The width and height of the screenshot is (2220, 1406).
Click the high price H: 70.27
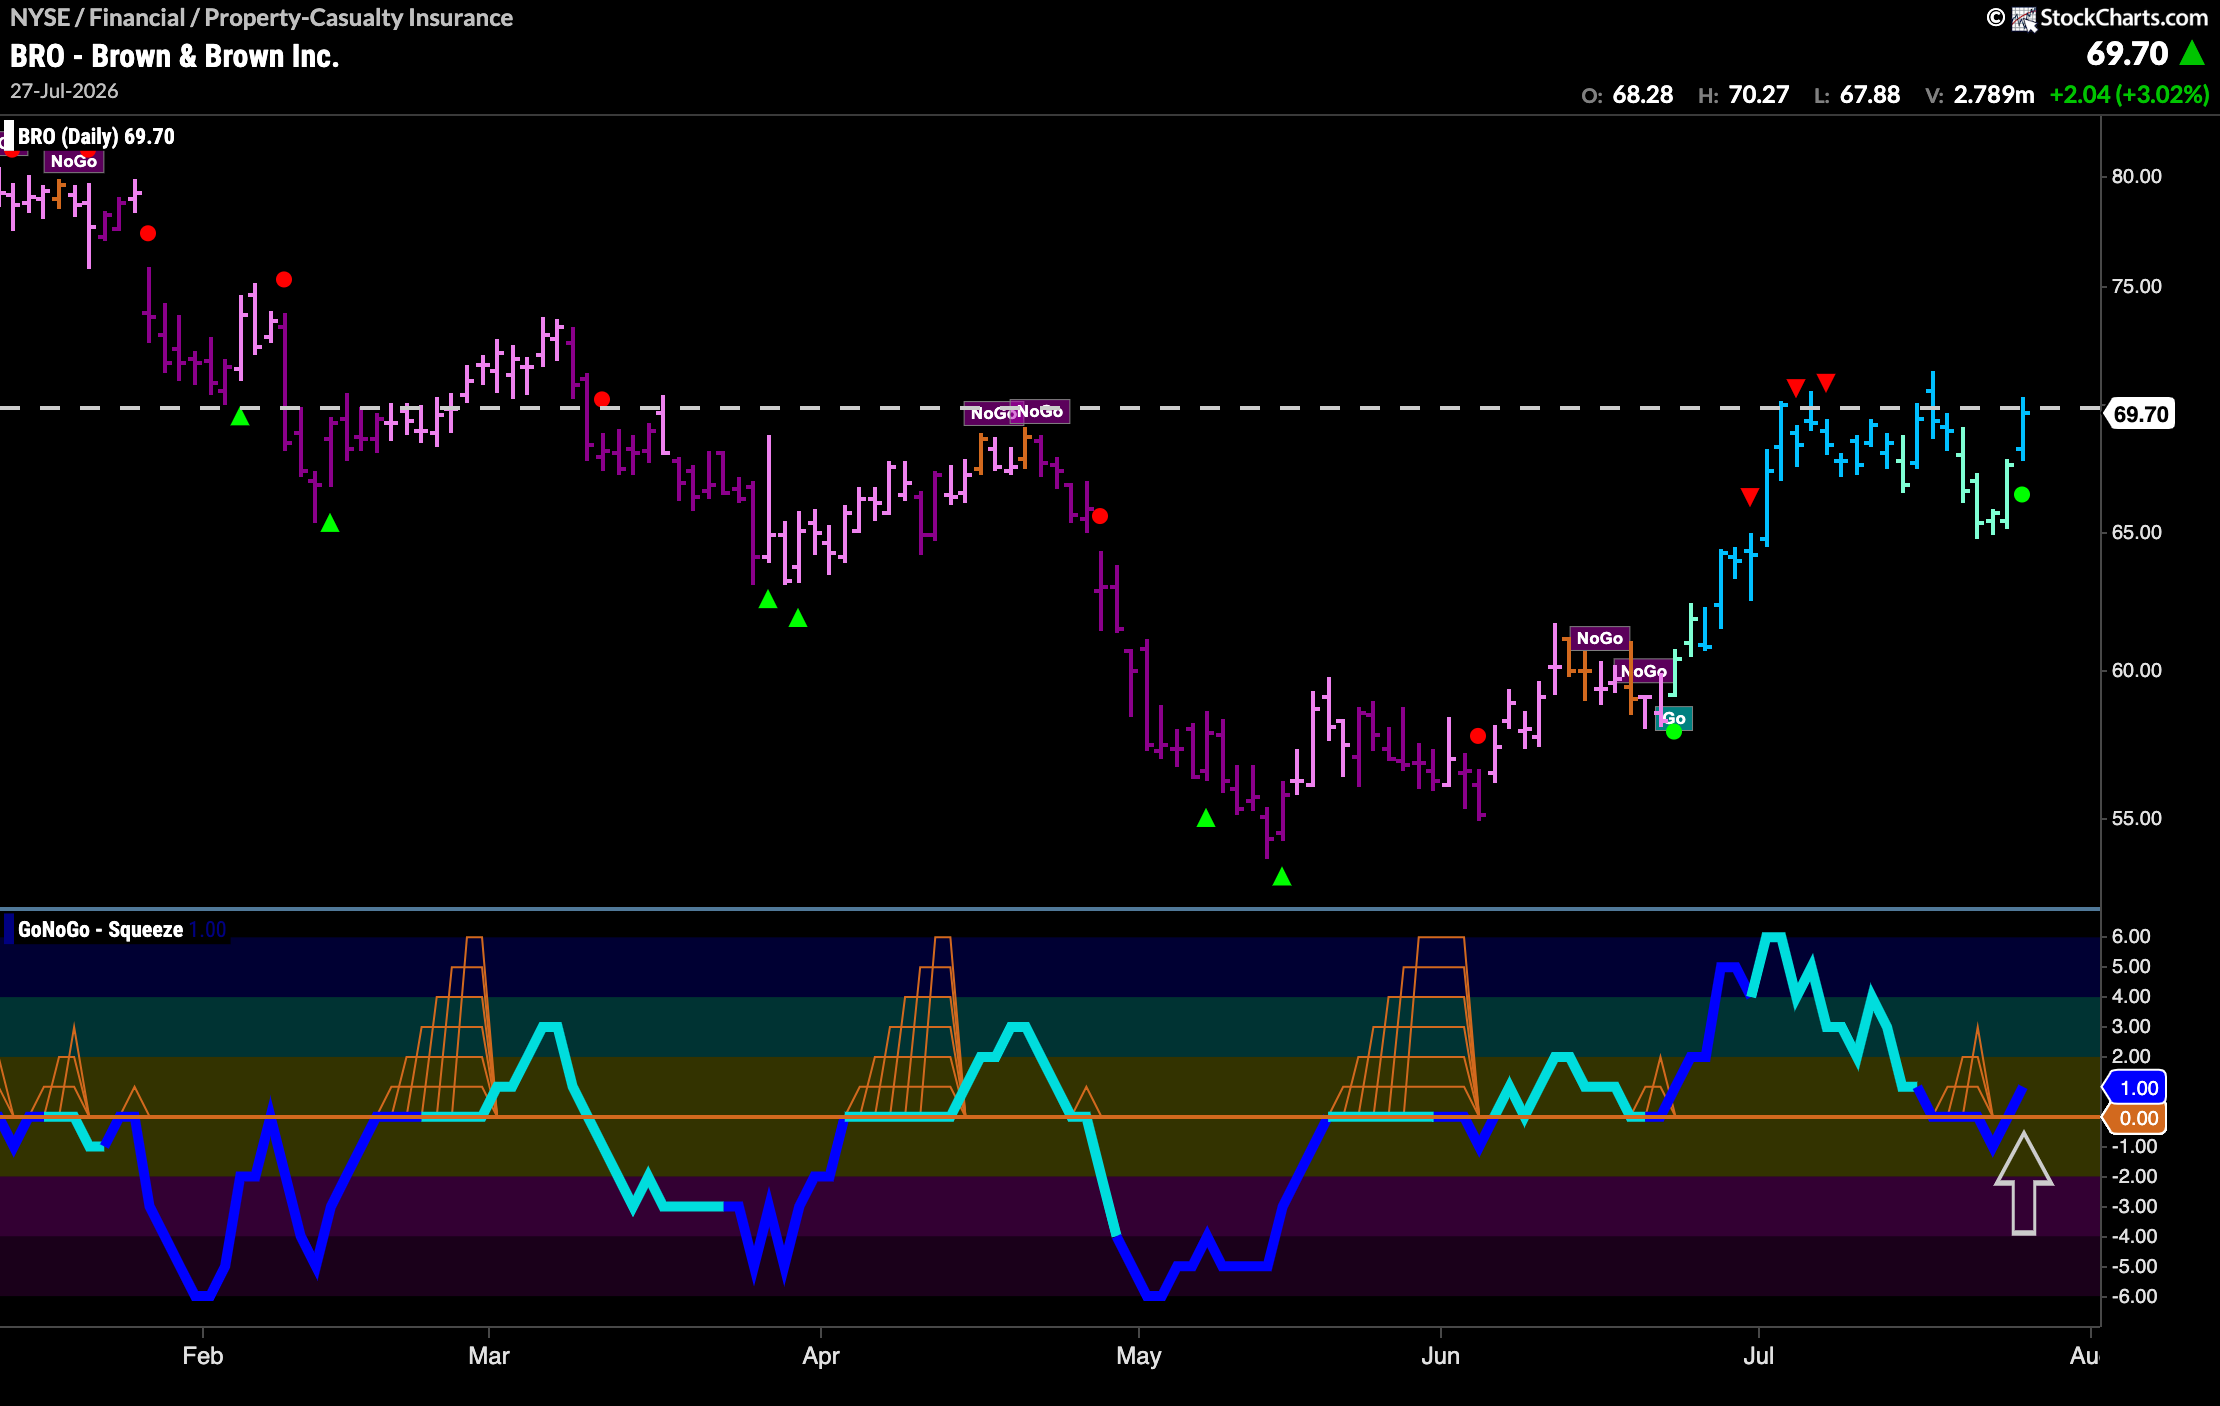tap(1743, 95)
